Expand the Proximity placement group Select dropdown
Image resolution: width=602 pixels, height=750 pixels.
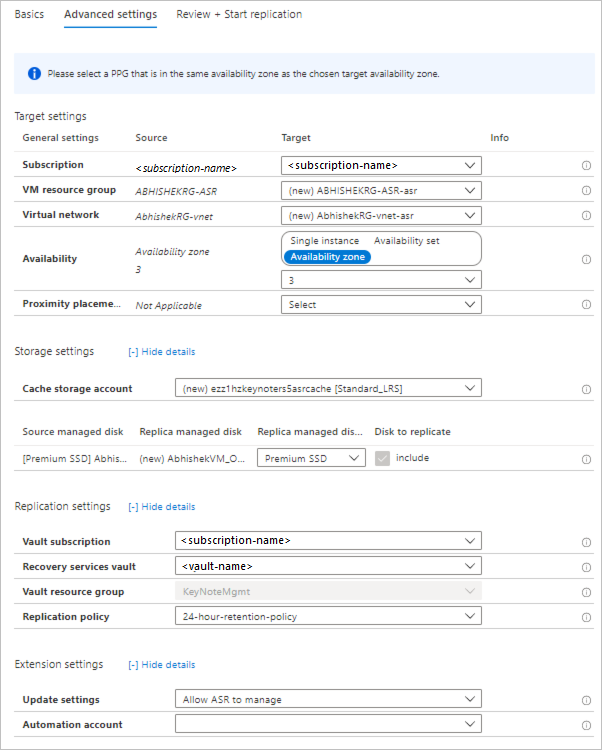click(381, 304)
